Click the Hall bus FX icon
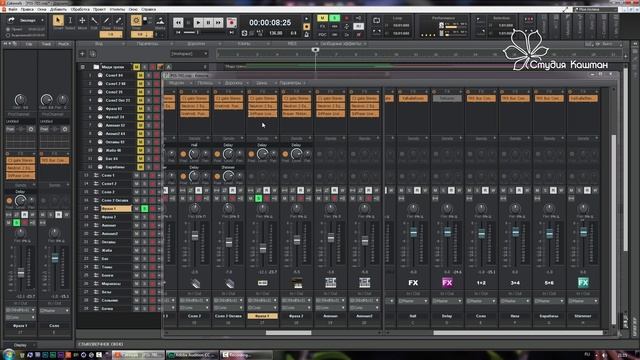This screenshot has height=360, width=640. coord(413,282)
